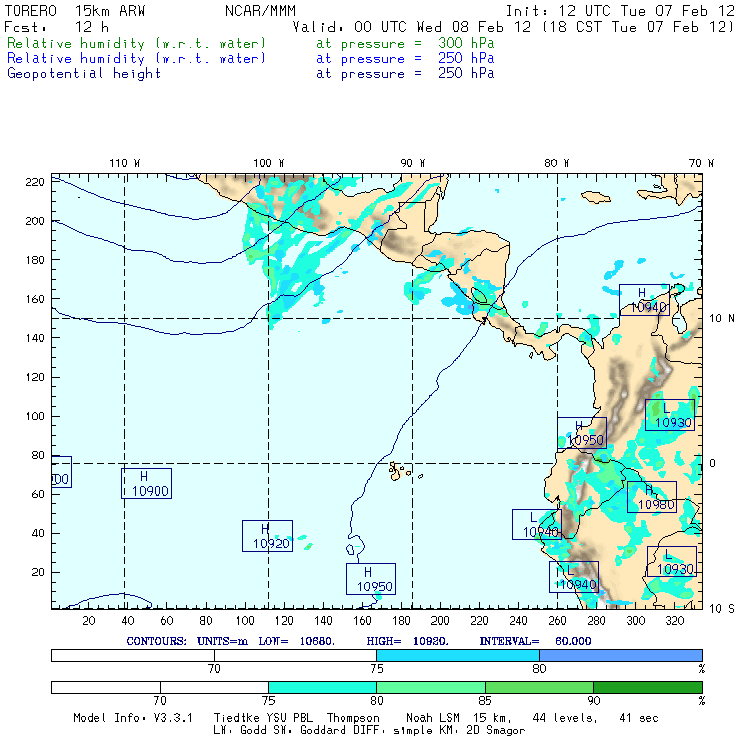Click the '80 W' longitude label
Screen dimensions: 740x740
(x=557, y=163)
